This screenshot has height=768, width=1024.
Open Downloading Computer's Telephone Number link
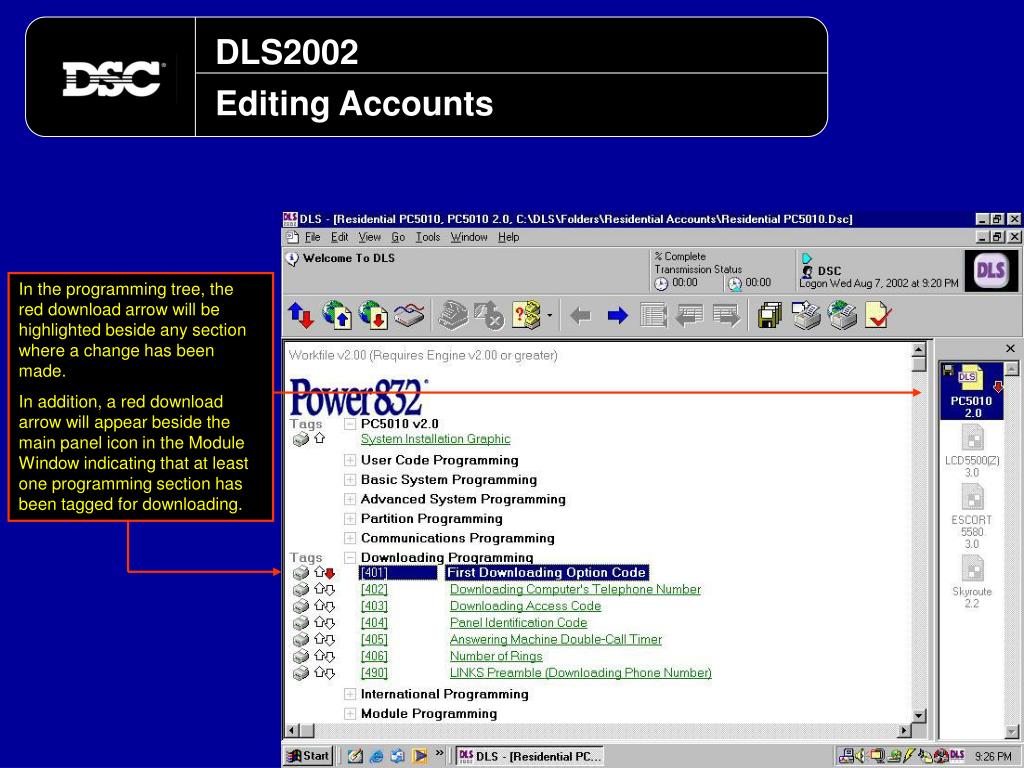coord(575,589)
